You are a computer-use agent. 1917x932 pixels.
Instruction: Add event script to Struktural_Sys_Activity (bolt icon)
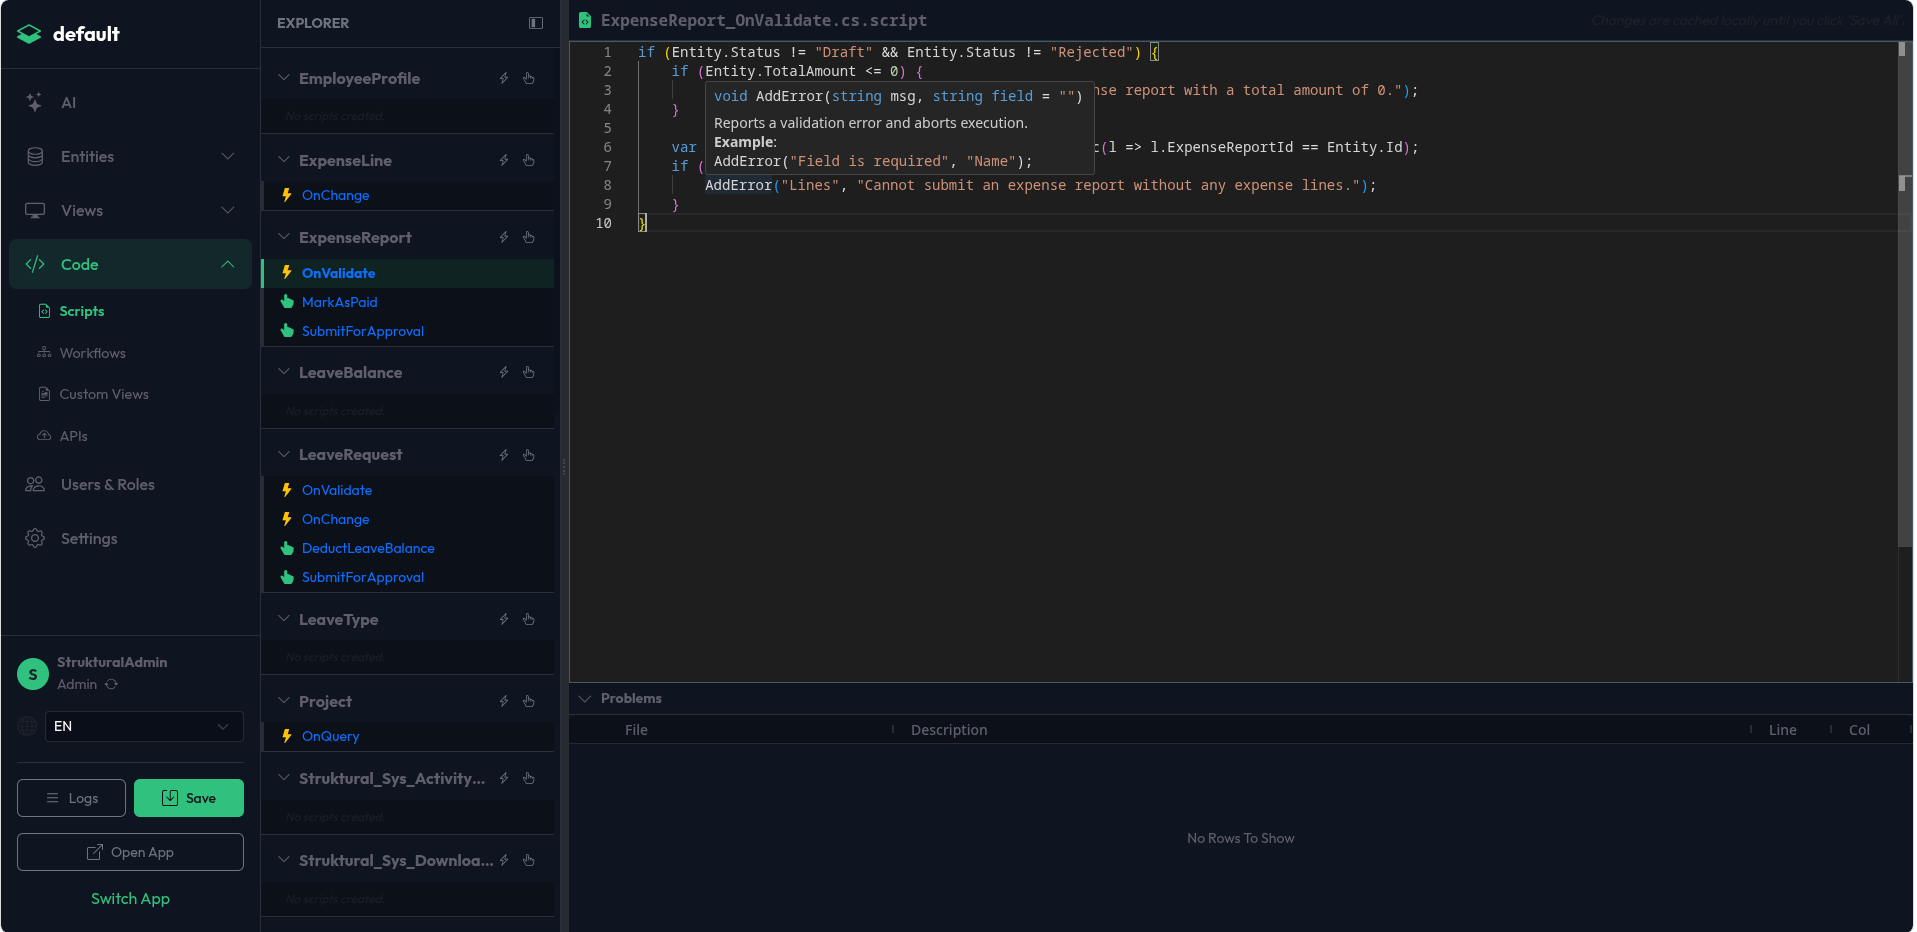(504, 778)
